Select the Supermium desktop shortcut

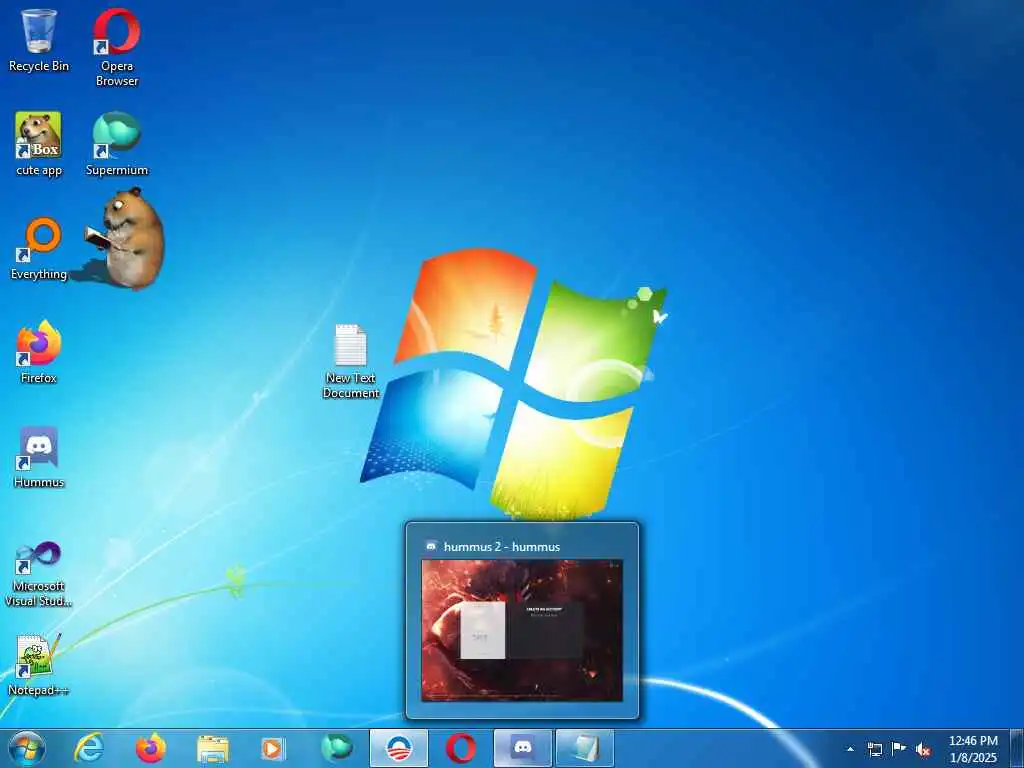click(x=116, y=144)
